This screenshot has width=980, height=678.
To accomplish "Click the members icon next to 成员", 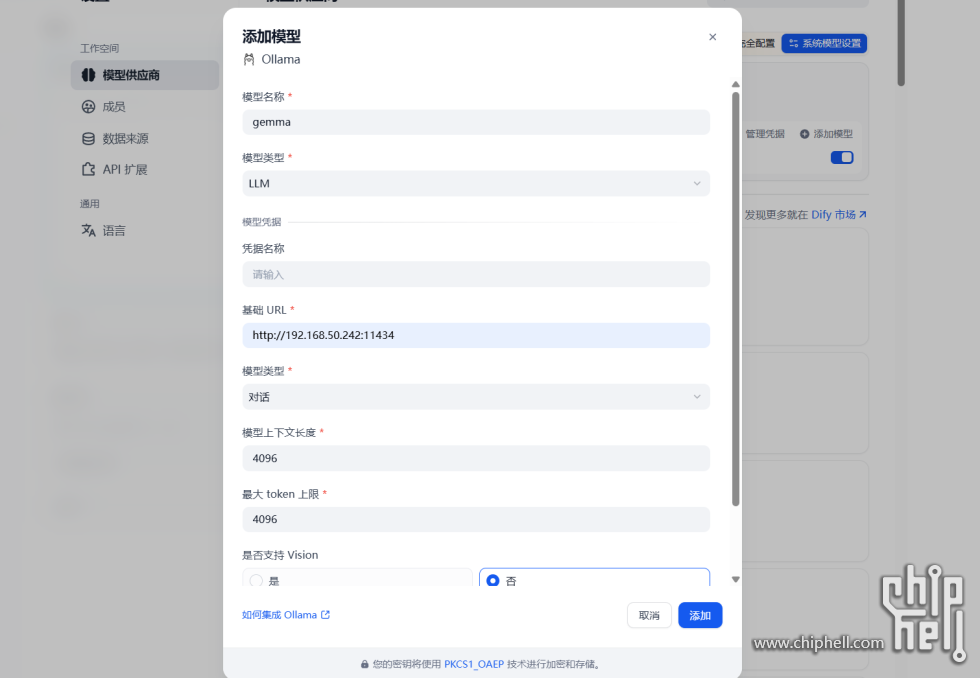I will tap(88, 107).
